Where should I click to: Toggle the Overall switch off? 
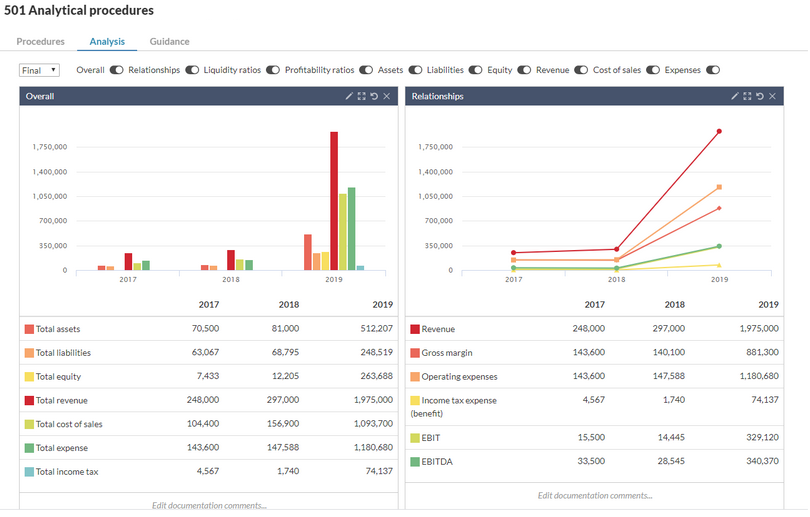[x=117, y=71]
